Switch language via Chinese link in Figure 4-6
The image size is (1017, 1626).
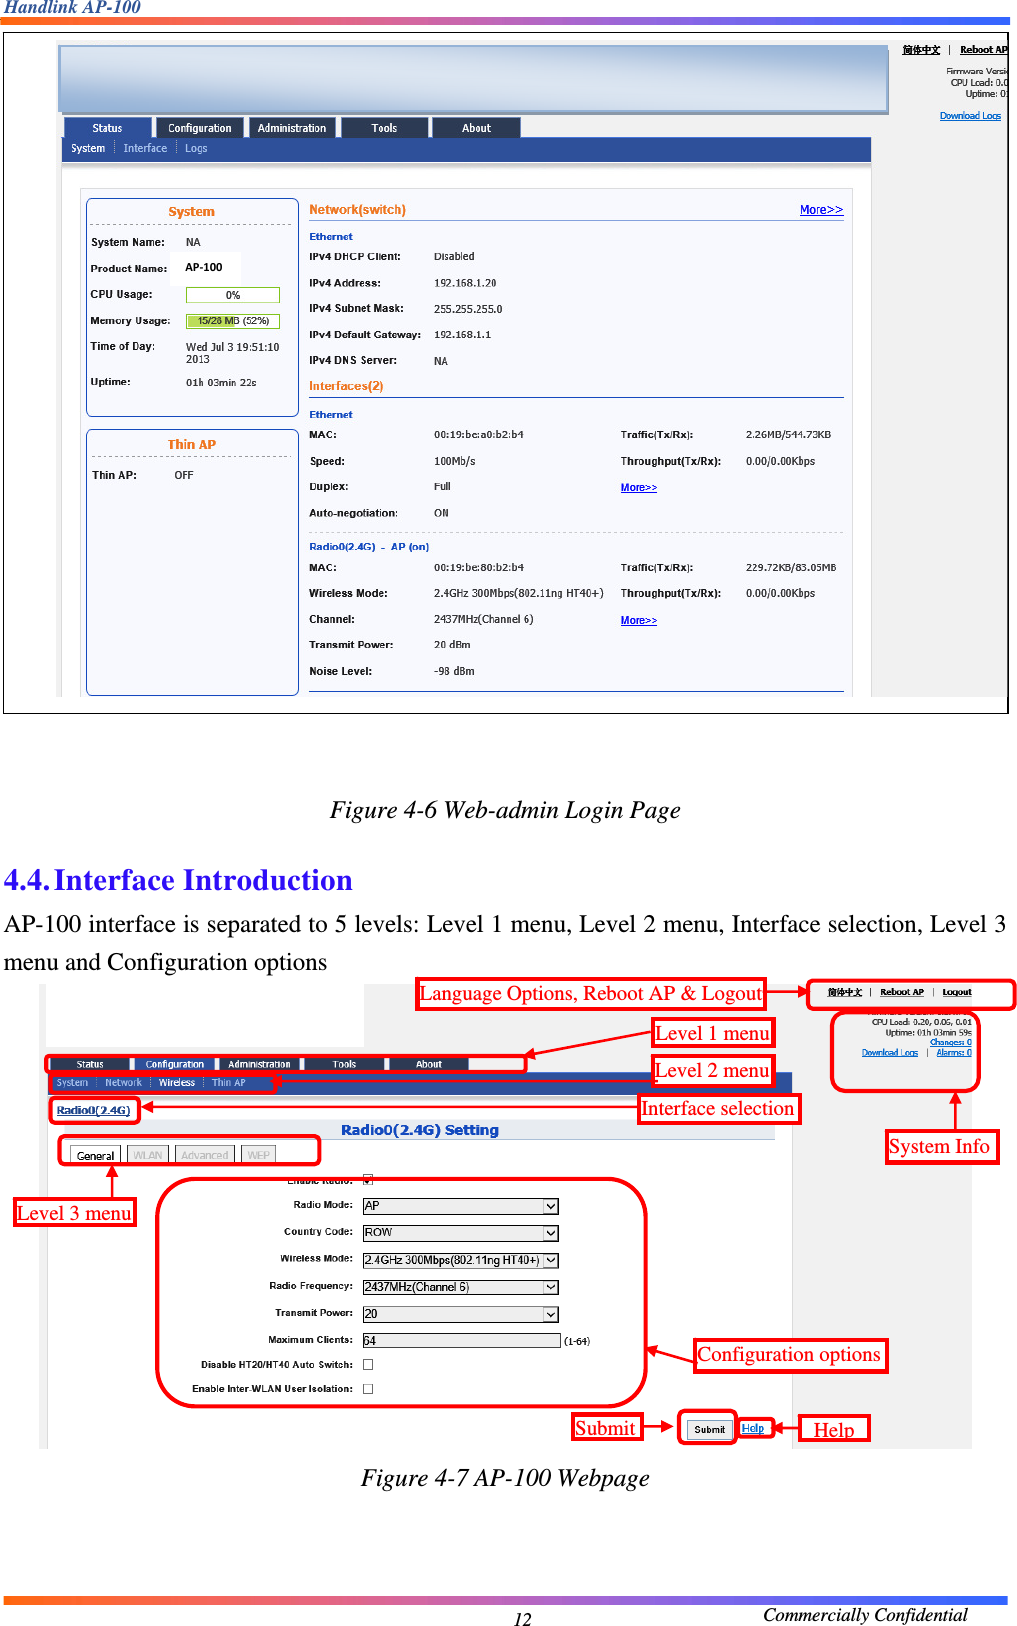(x=921, y=50)
